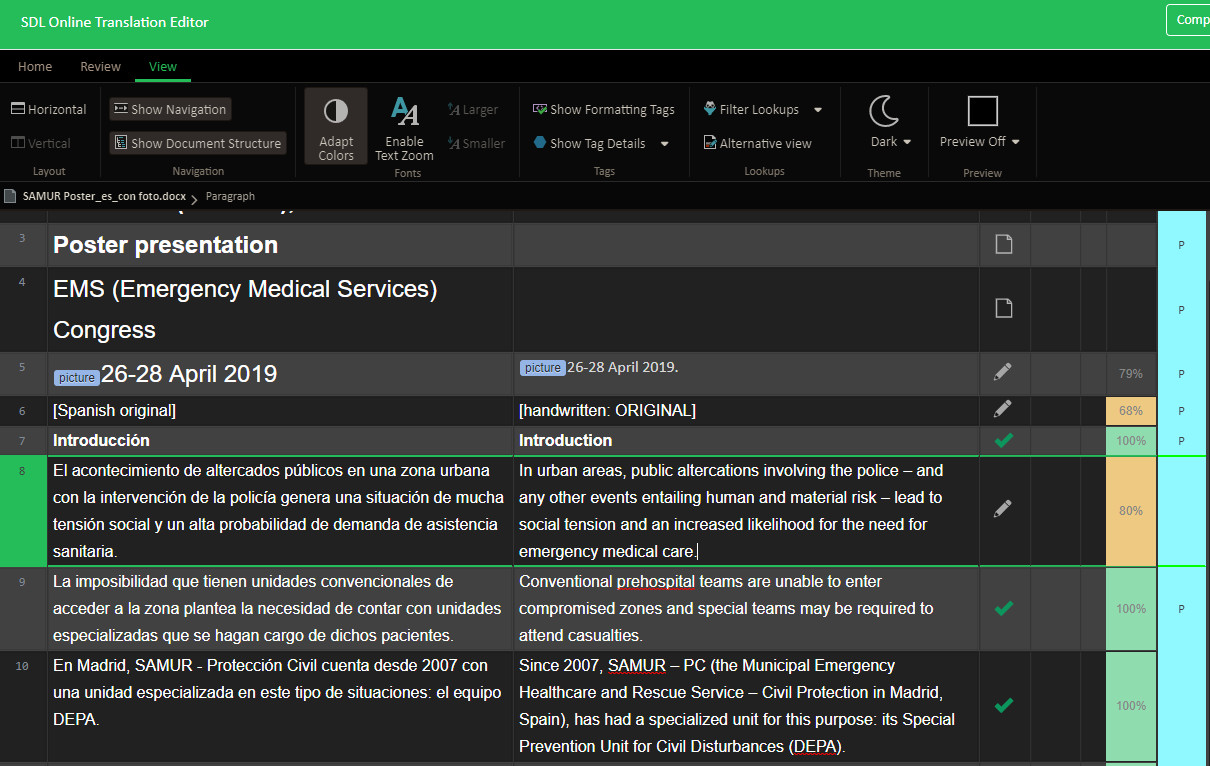Expand the Filter Lookups dropdown arrow
Screen dimensions: 1210x766
(x=818, y=109)
